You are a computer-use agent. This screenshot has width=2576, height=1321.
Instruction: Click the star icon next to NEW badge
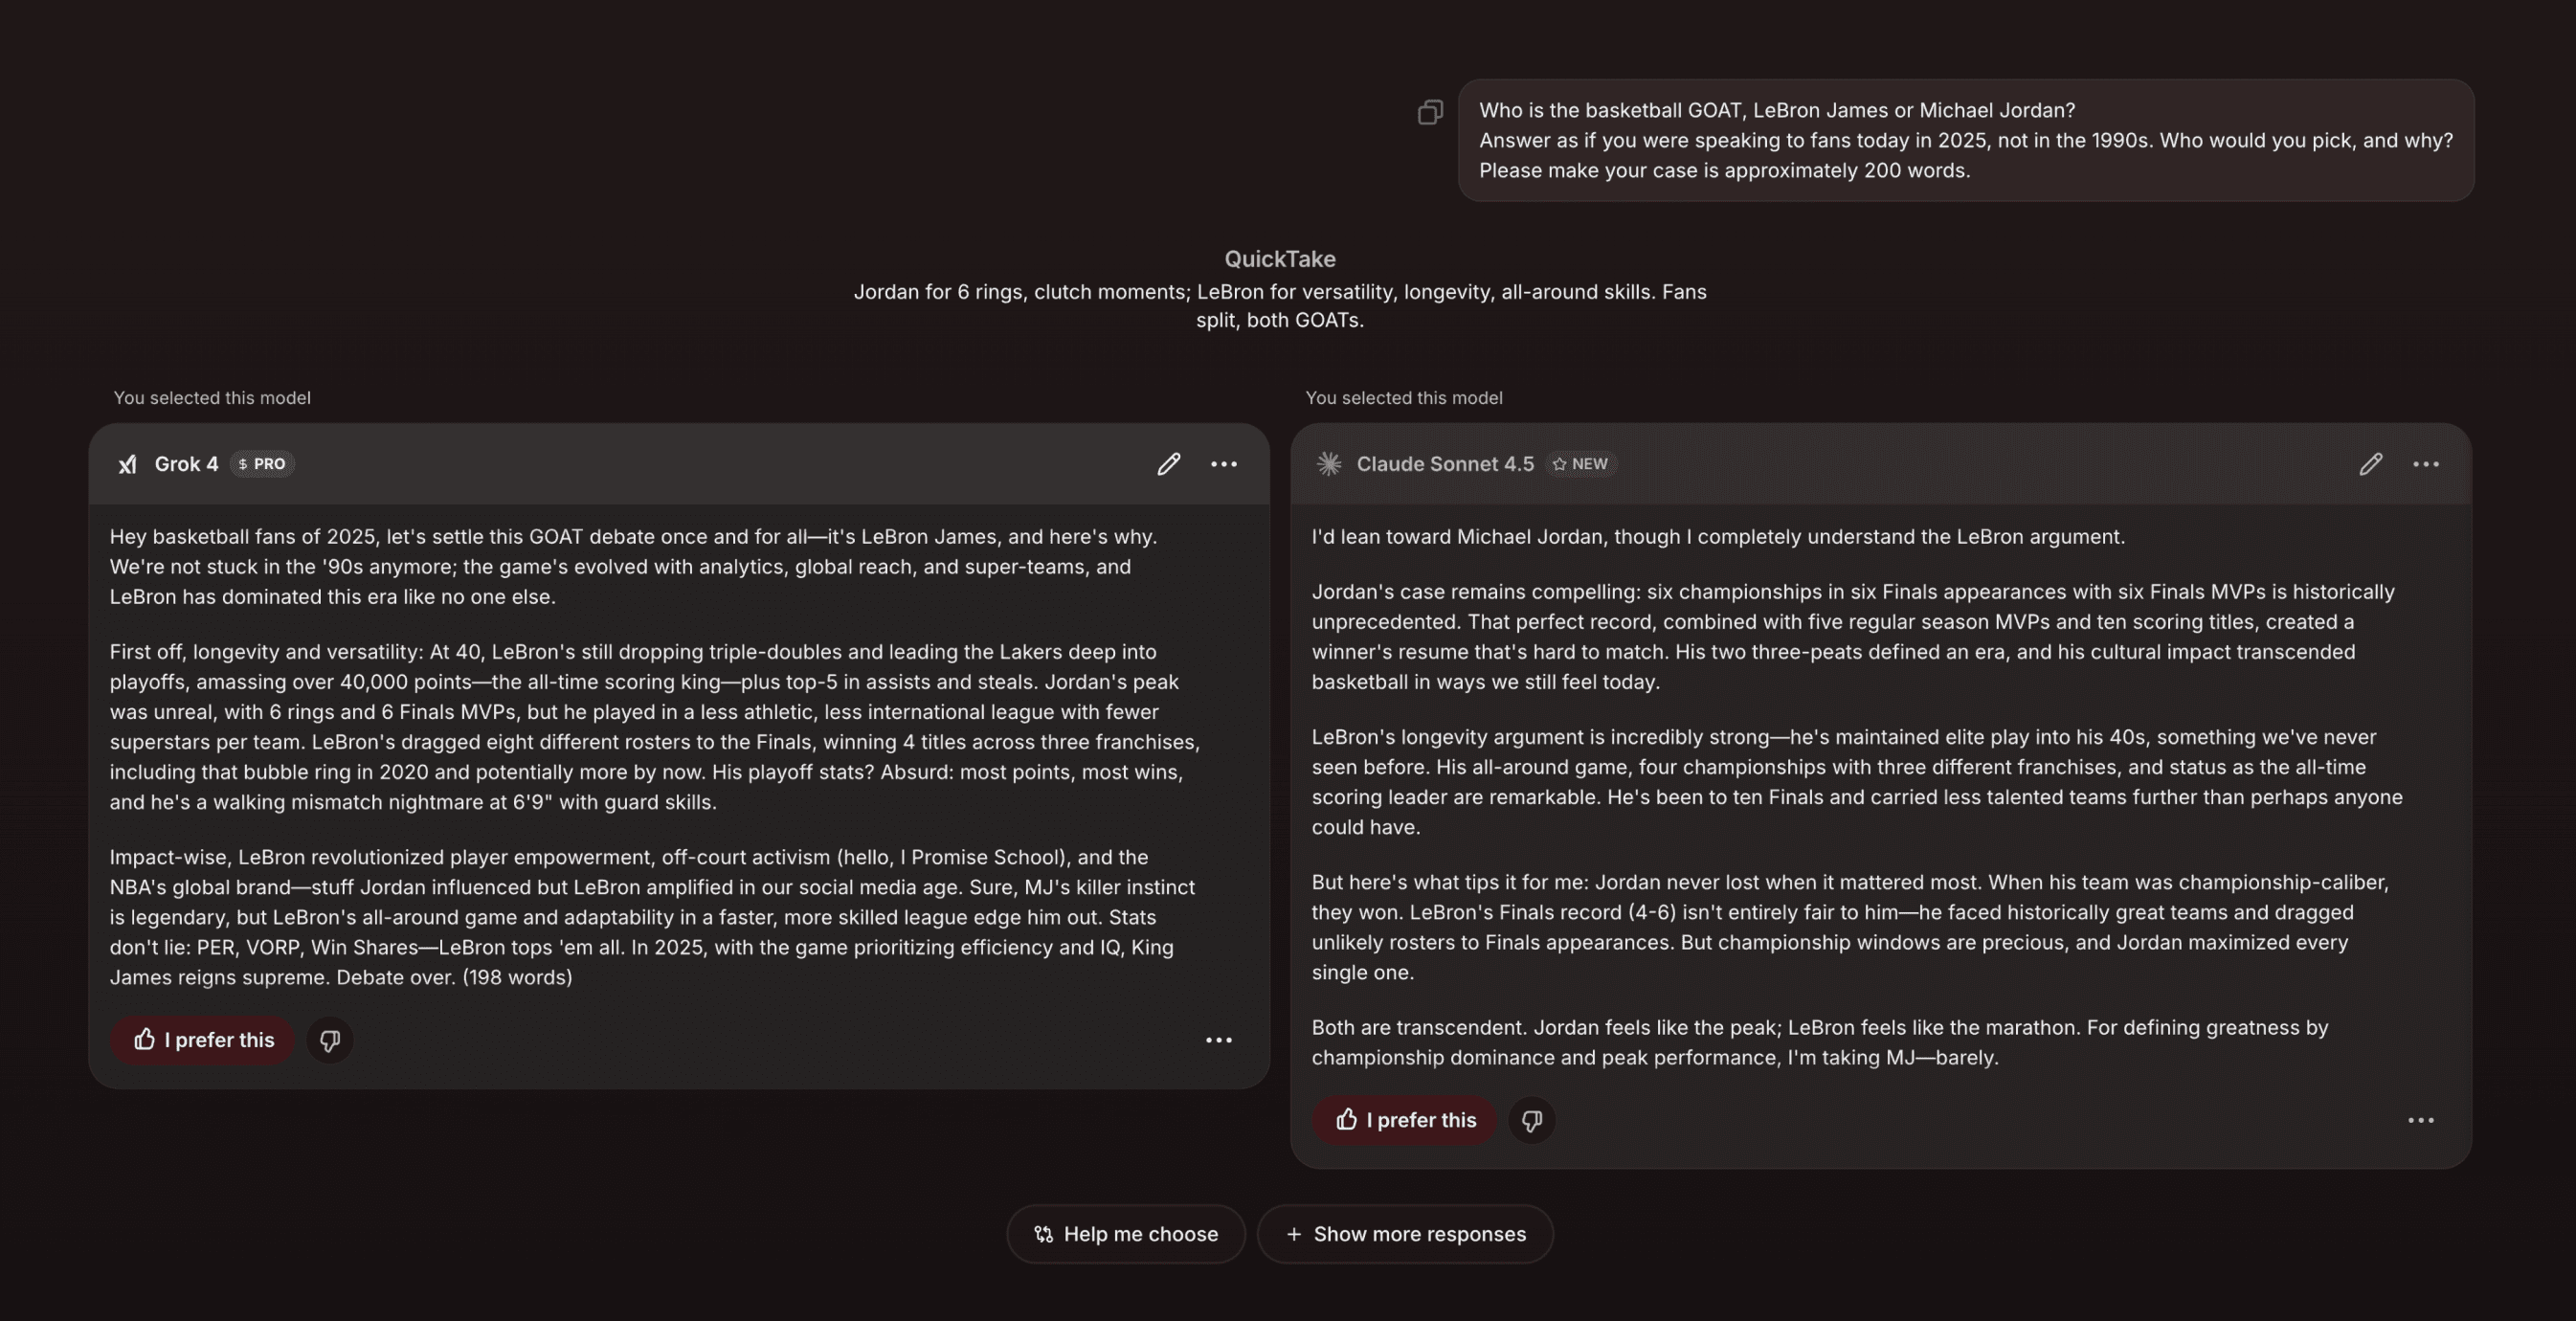[x=1558, y=463]
